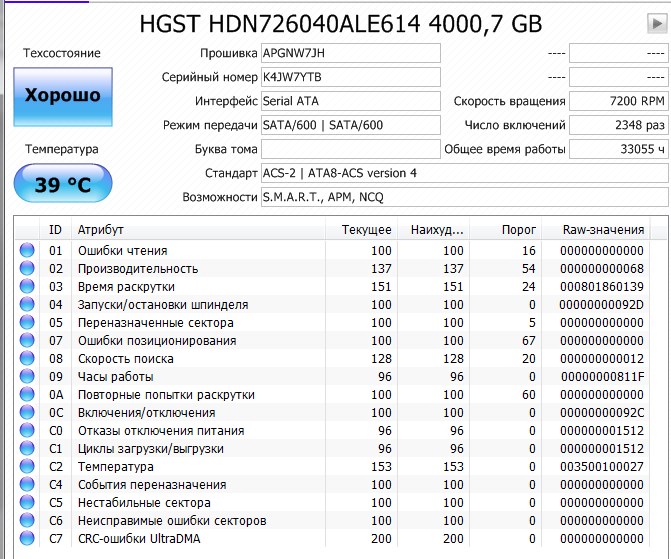Click status icon for События переназначения
671x559 pixels.
pyautogui.click(x=27, y=484)
